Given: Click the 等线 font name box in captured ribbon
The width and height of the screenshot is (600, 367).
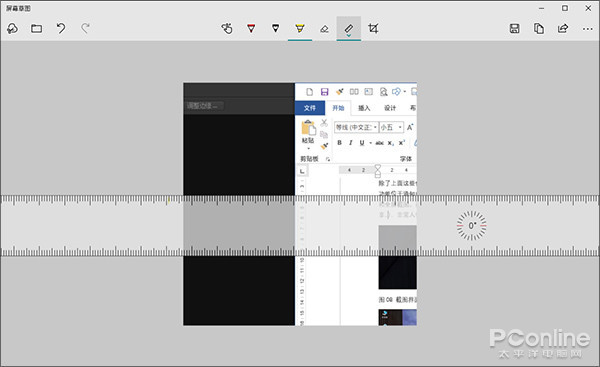Looking at the screenshot, I should click(x=356, y=127).
